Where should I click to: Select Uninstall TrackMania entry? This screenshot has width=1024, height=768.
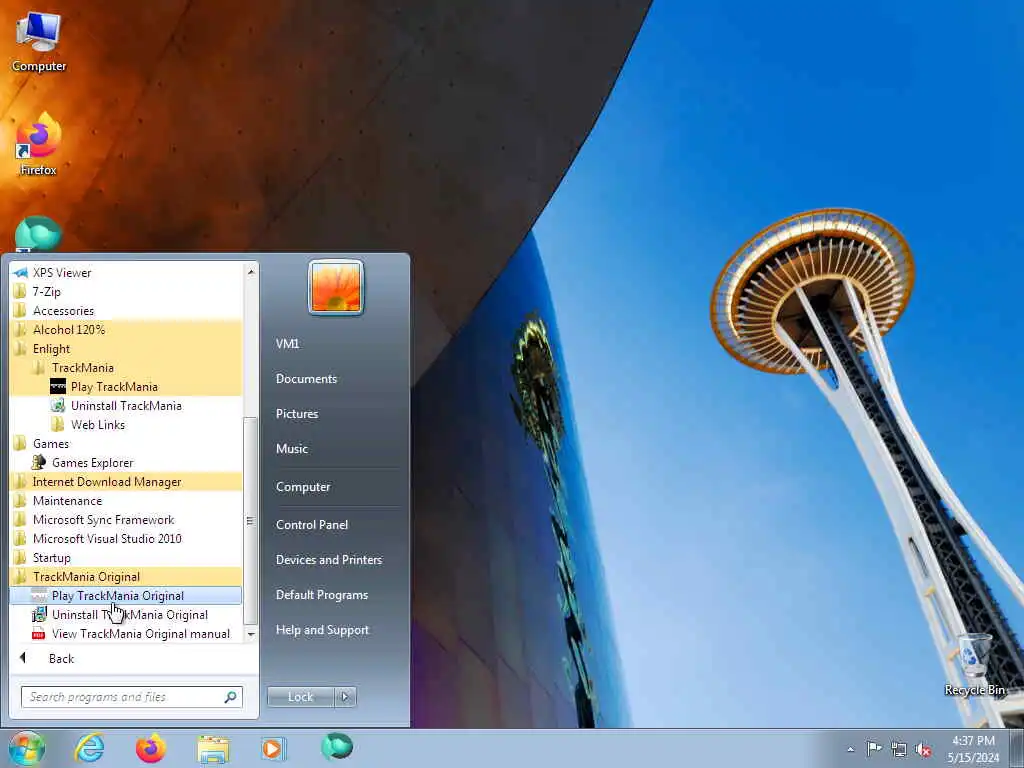coord(127,406)
